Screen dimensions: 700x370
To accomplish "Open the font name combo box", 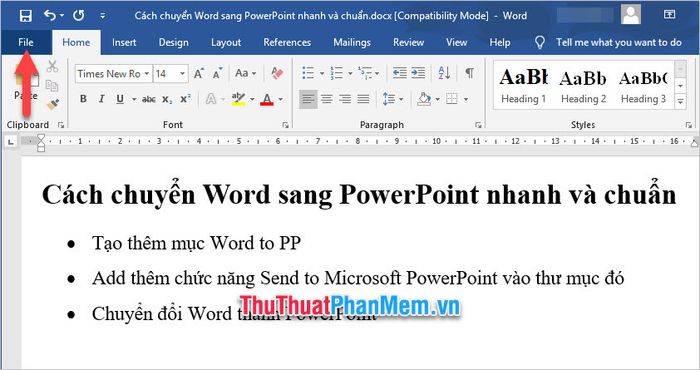I will (x=114, y=74).
